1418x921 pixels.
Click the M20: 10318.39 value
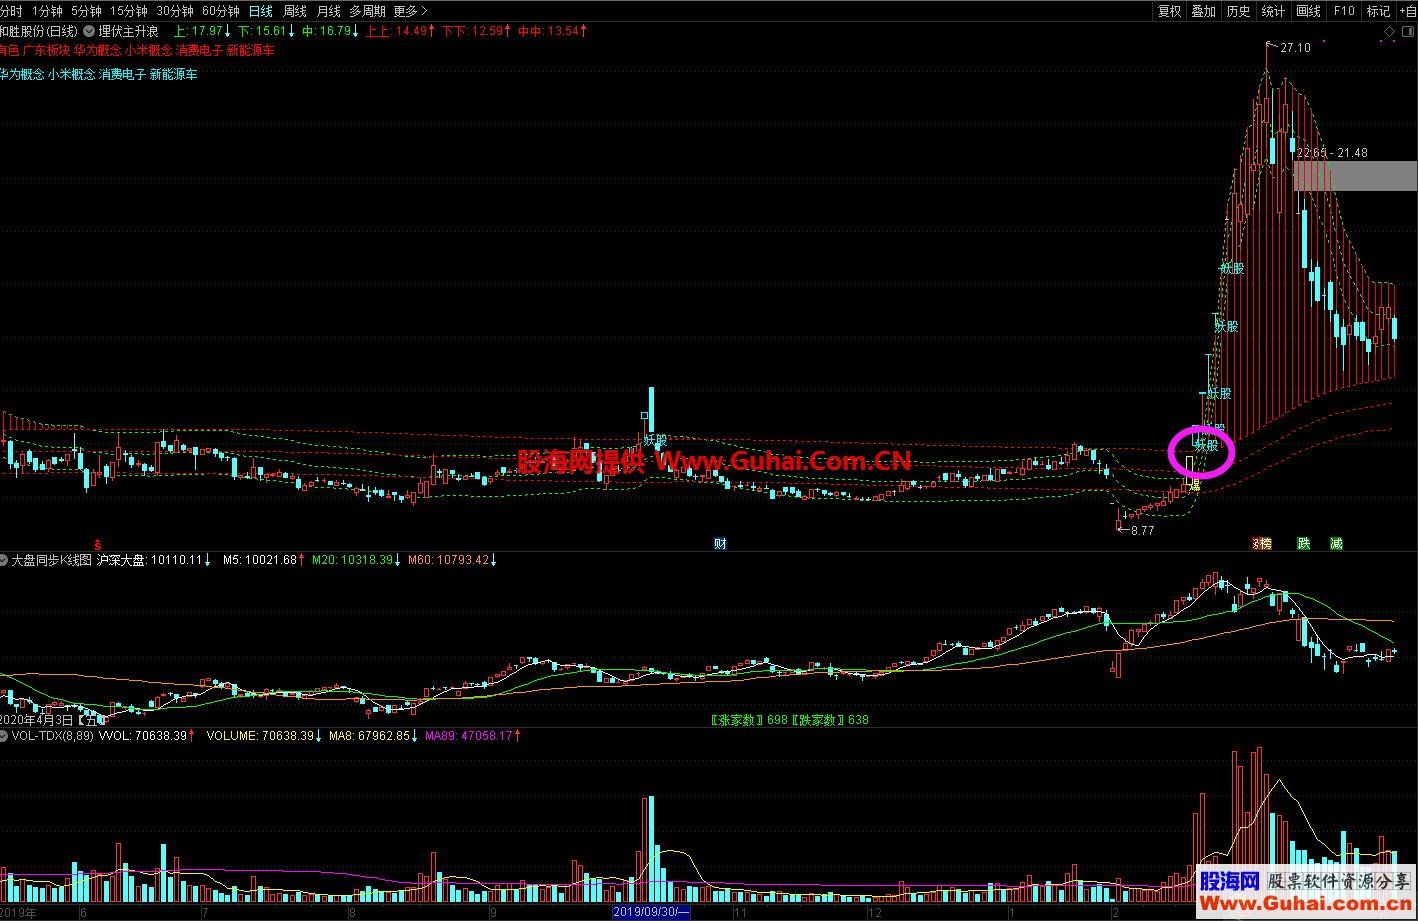pyautogui.click(x=357, y=560)
